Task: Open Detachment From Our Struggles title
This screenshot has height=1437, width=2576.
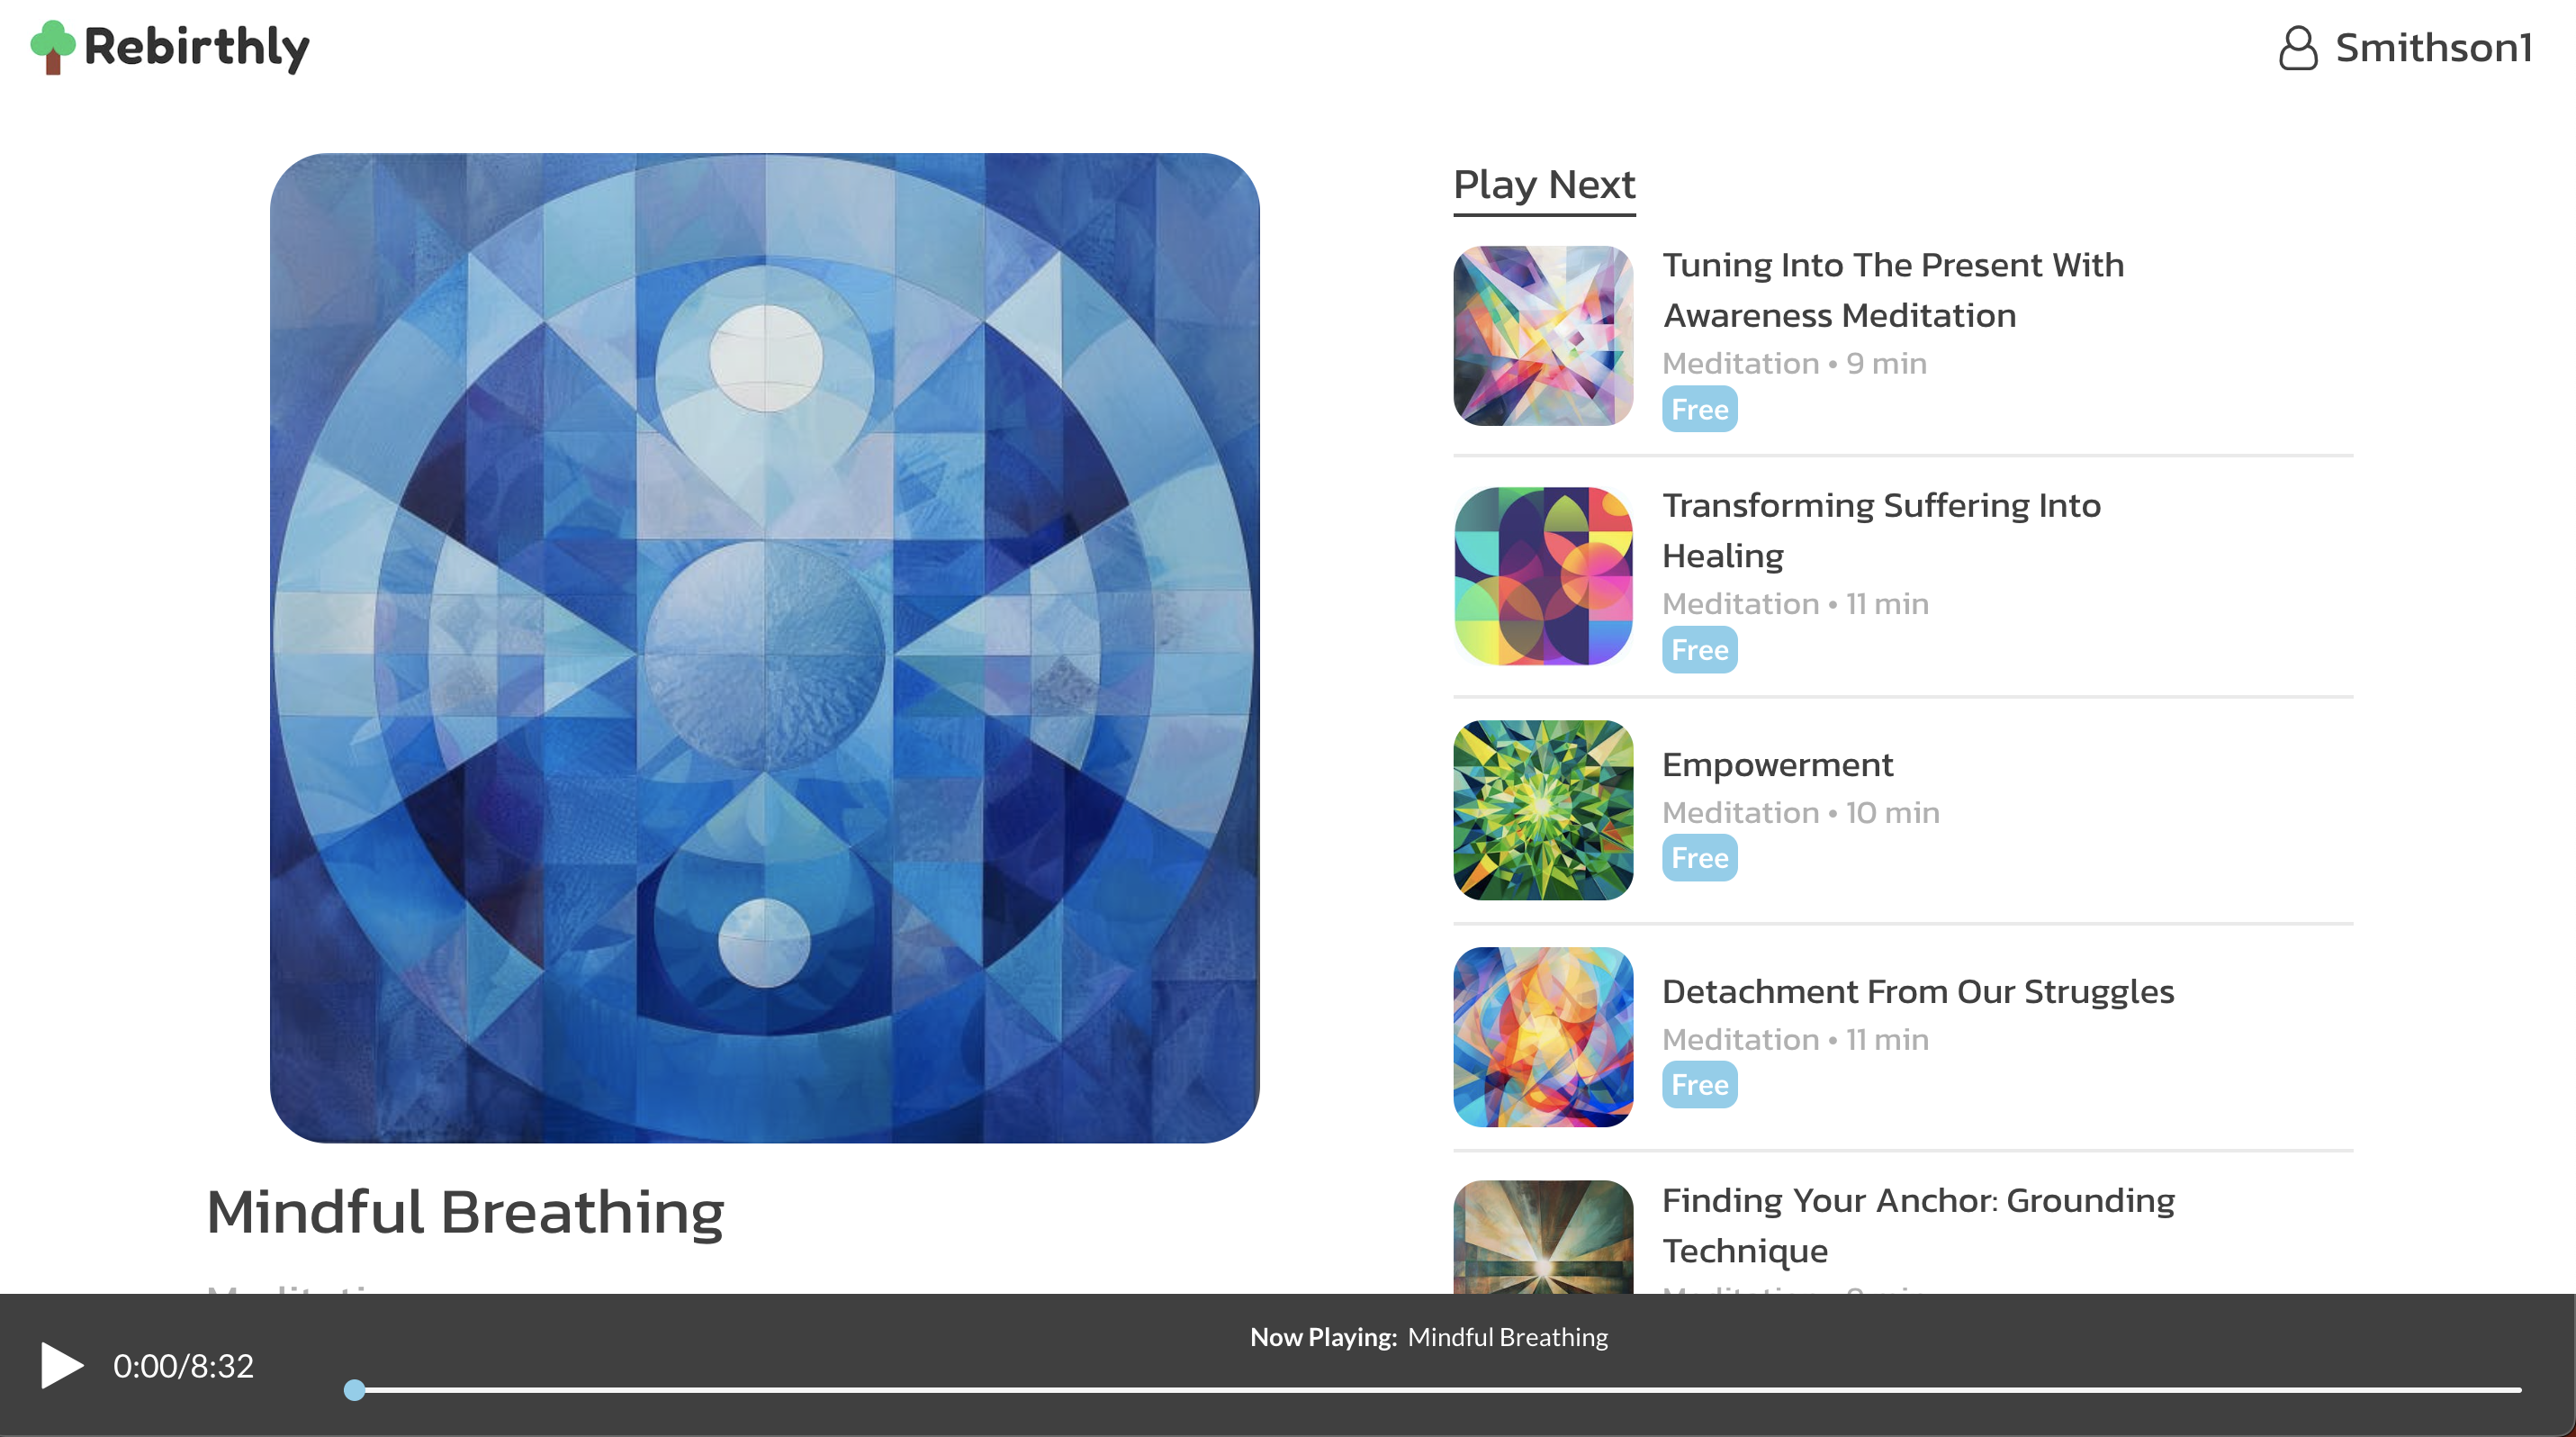Action: click(1918, 992)
